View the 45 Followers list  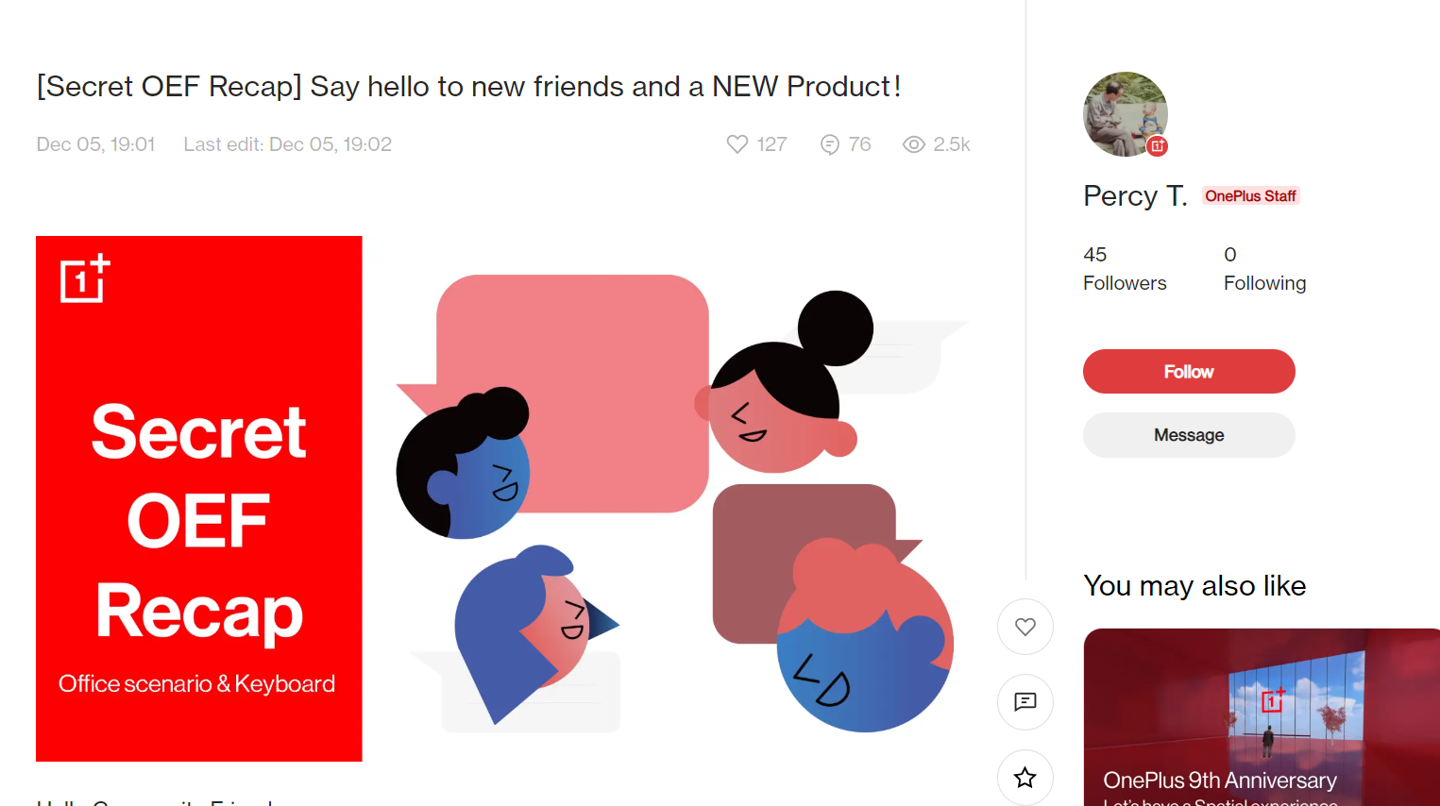(x=1124, y=269)
